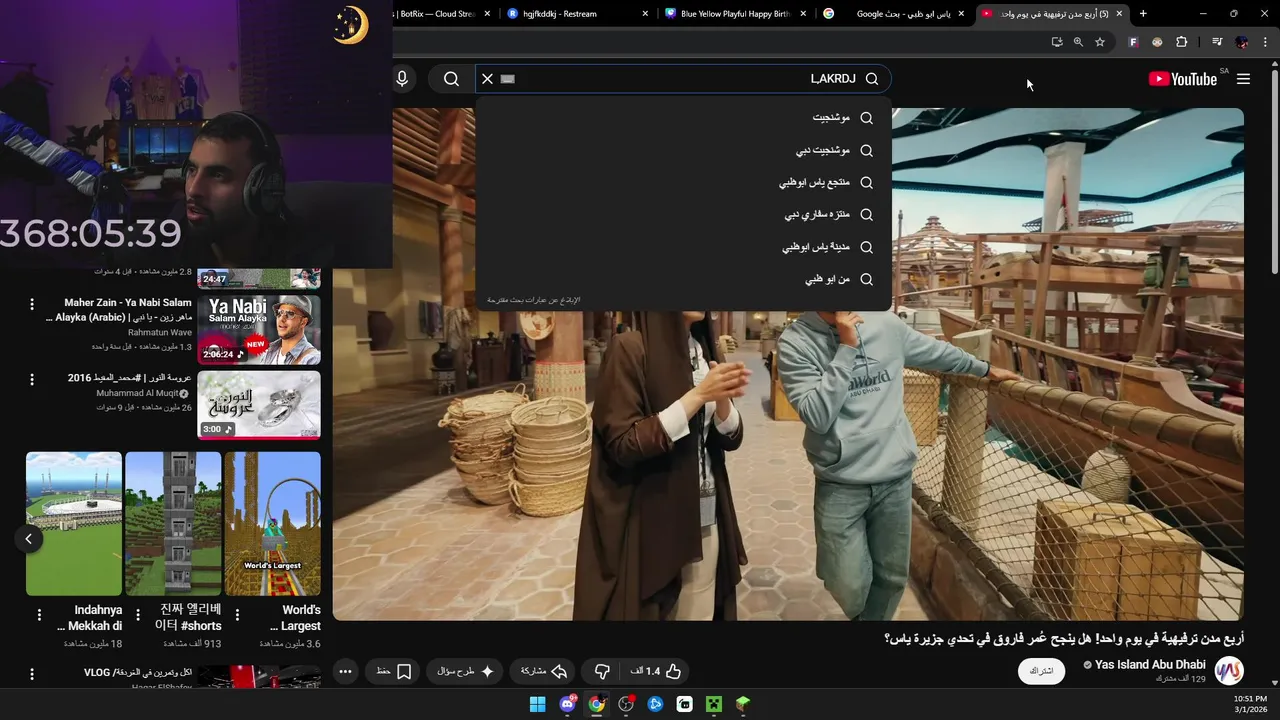Open a new browser tab
Screen dimensions: 1280x720
click(x=1143, y=14)
